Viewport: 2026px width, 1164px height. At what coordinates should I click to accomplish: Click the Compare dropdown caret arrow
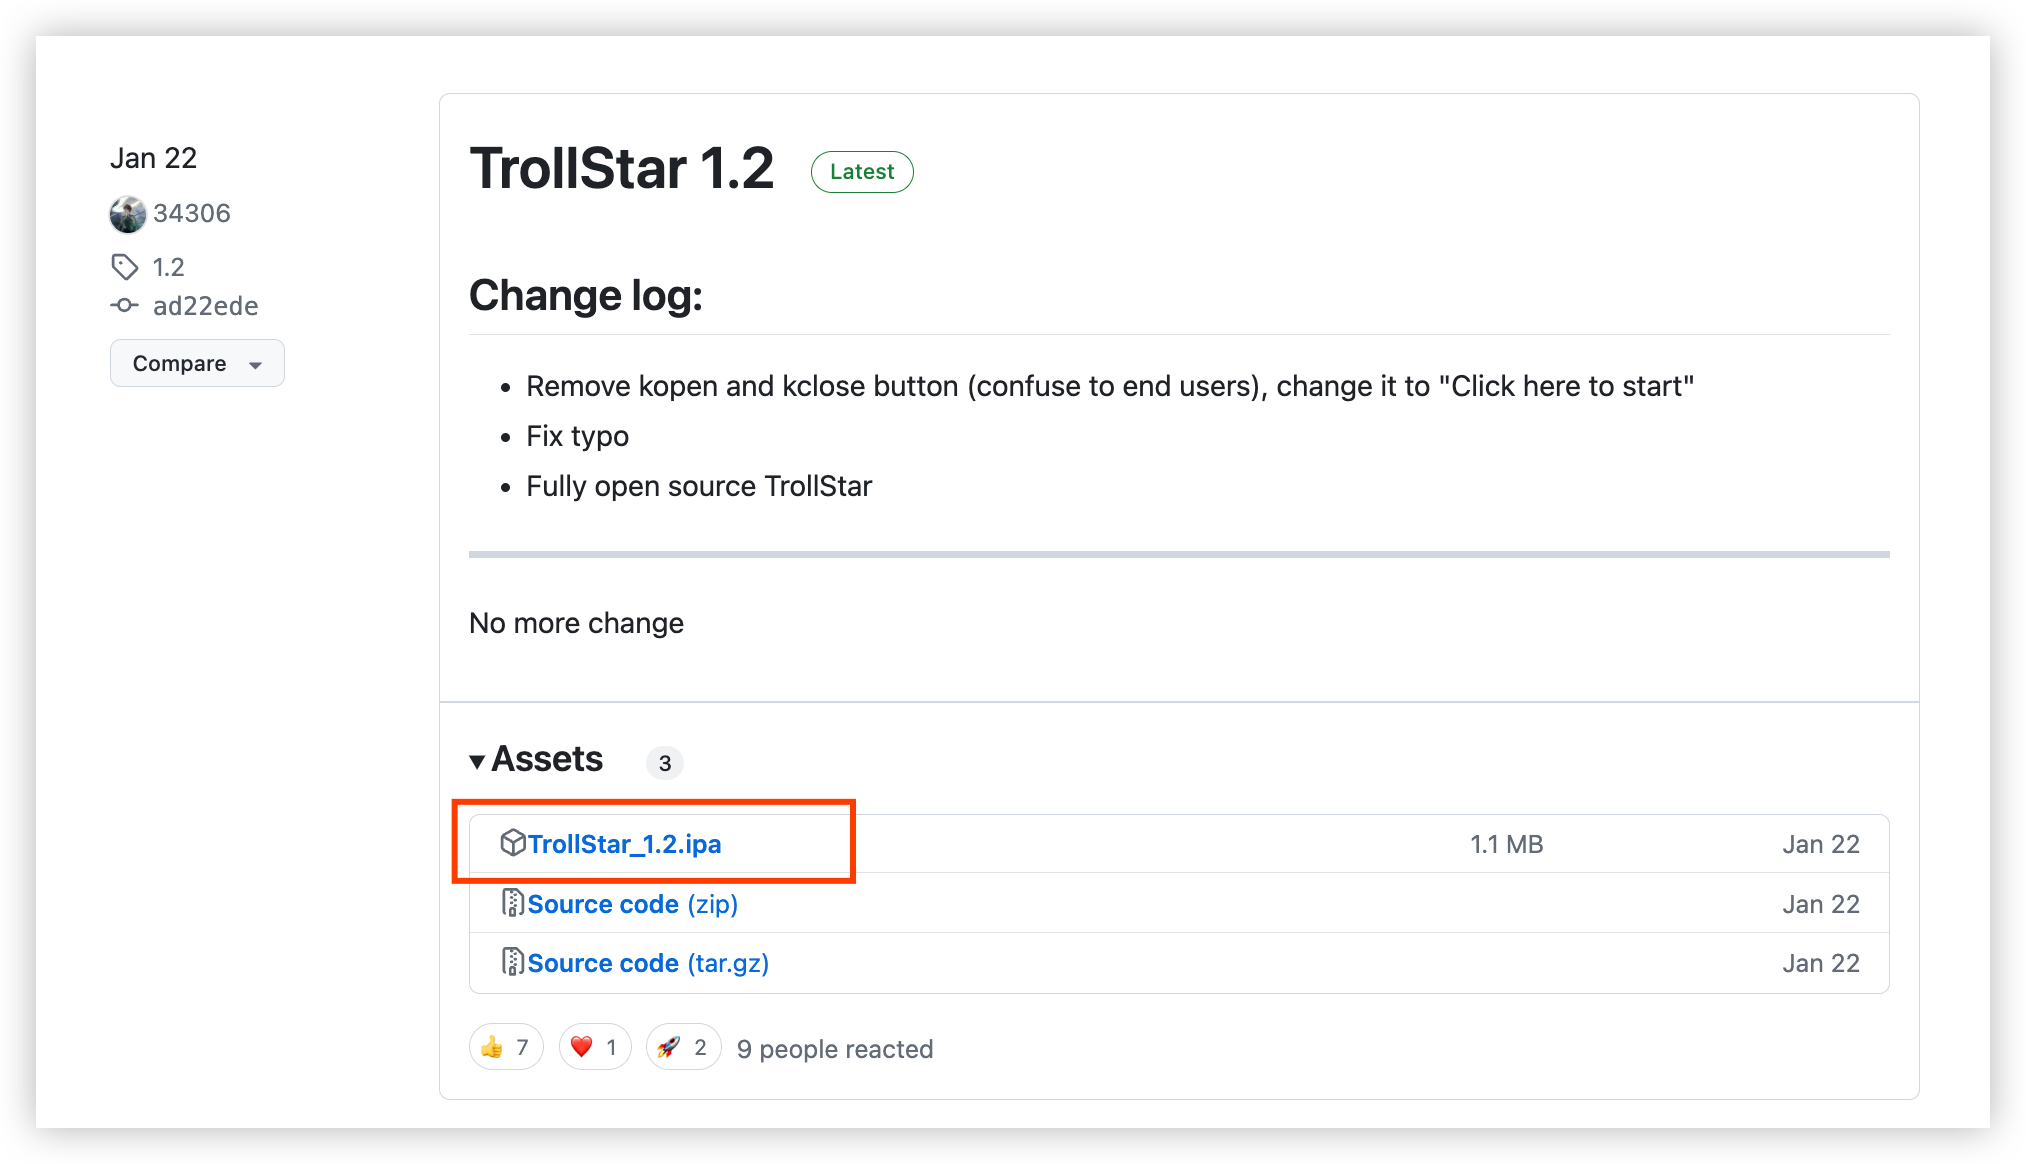coord(256,365)
